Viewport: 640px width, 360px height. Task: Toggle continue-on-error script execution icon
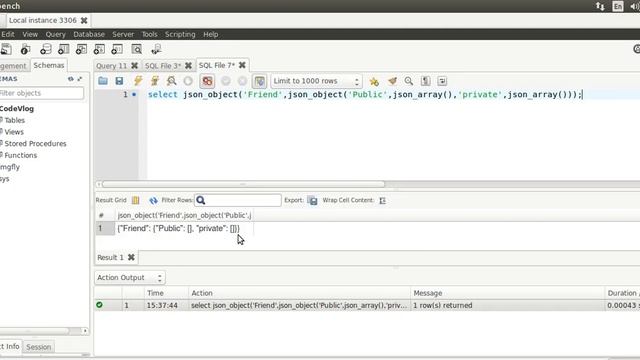click(x=207, y=81)
